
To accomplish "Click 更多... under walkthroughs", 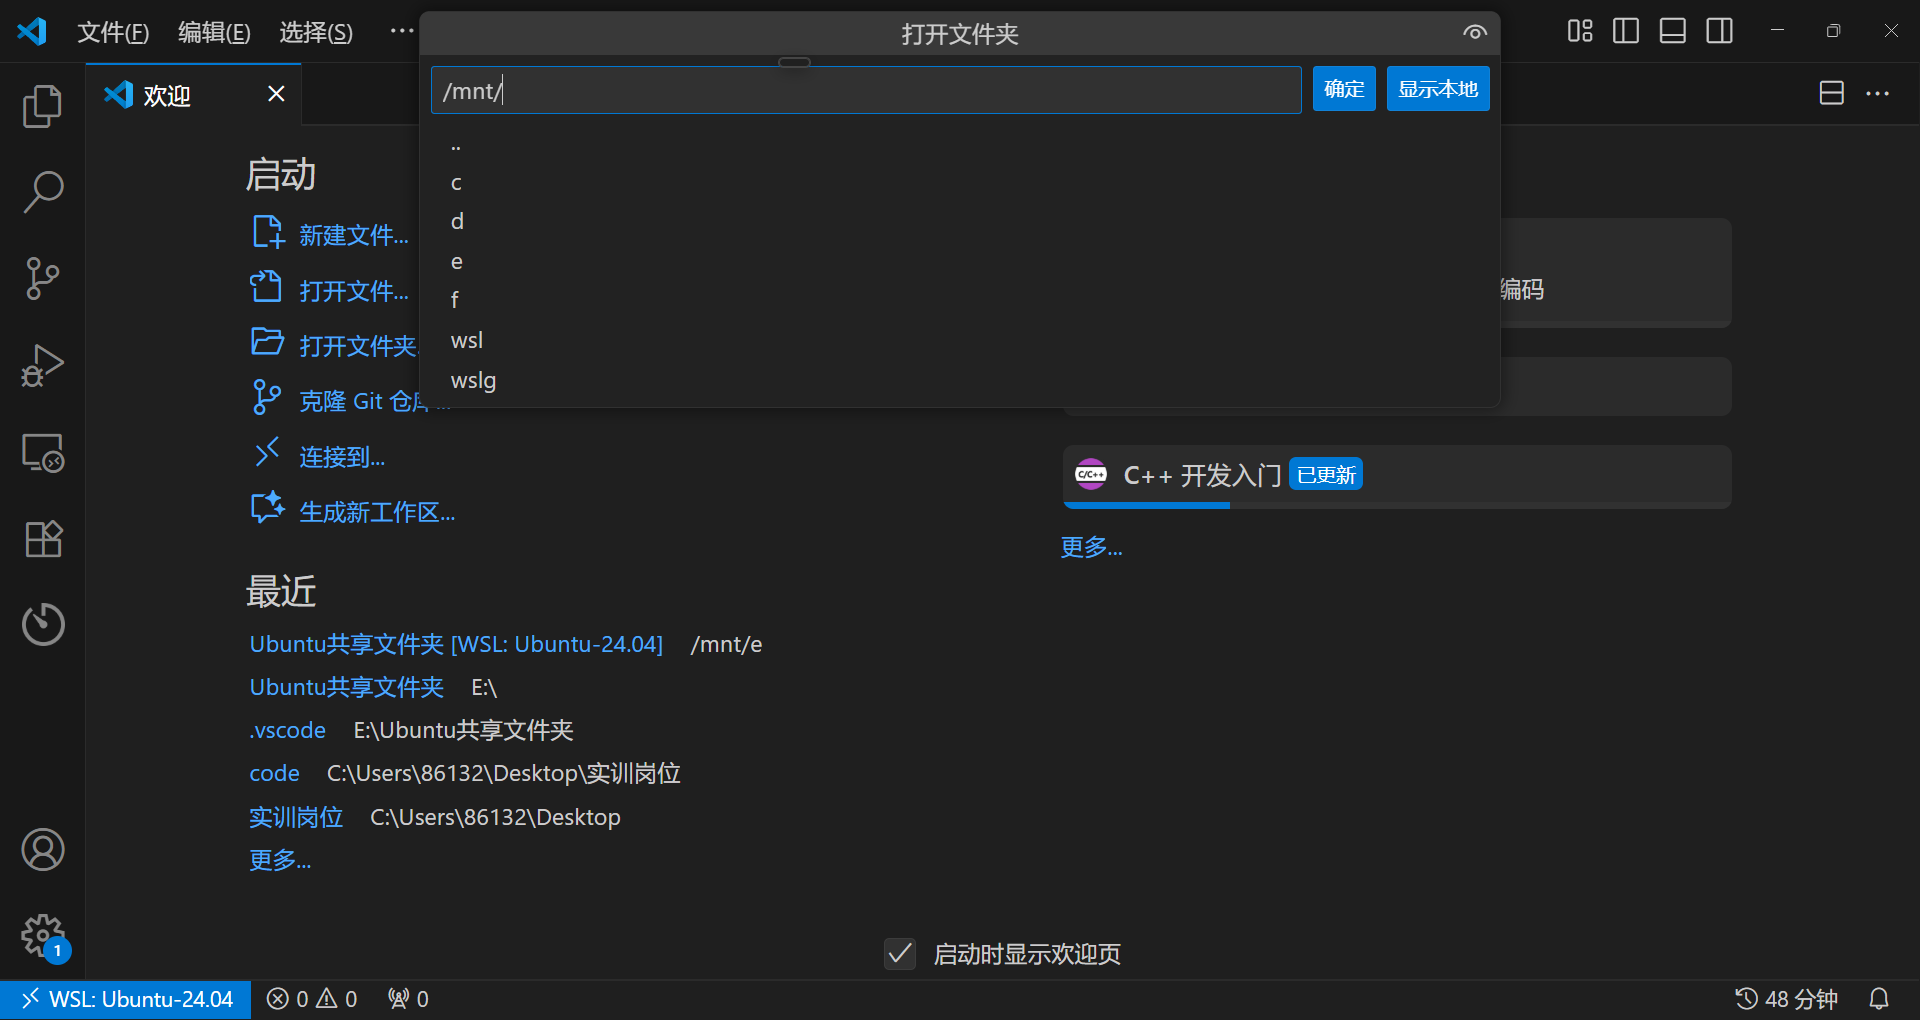I will [x=1091, y=547].
